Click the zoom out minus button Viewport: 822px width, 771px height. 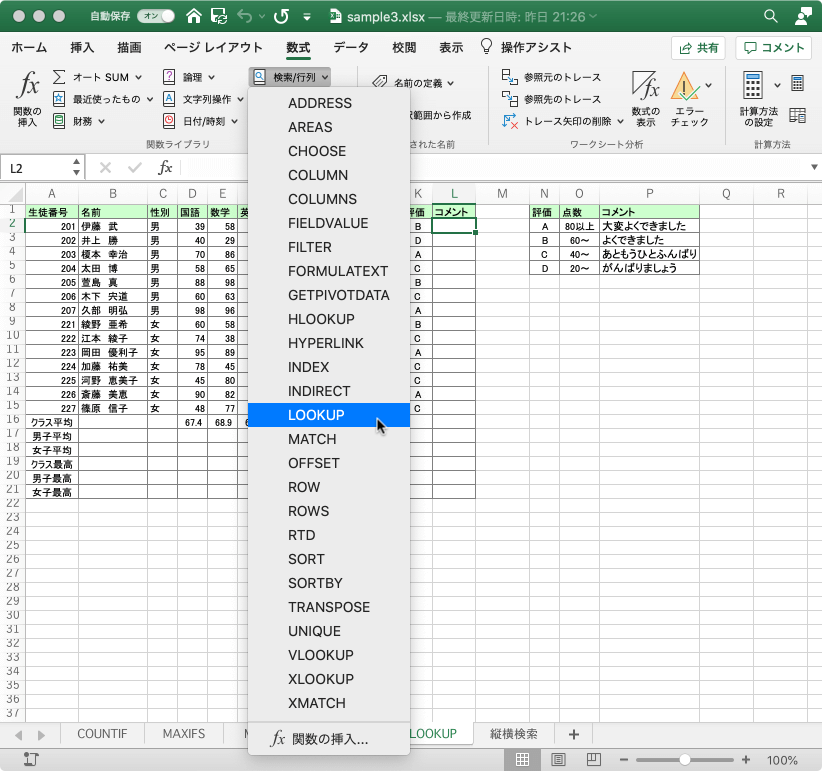click(x=623, y=759)
